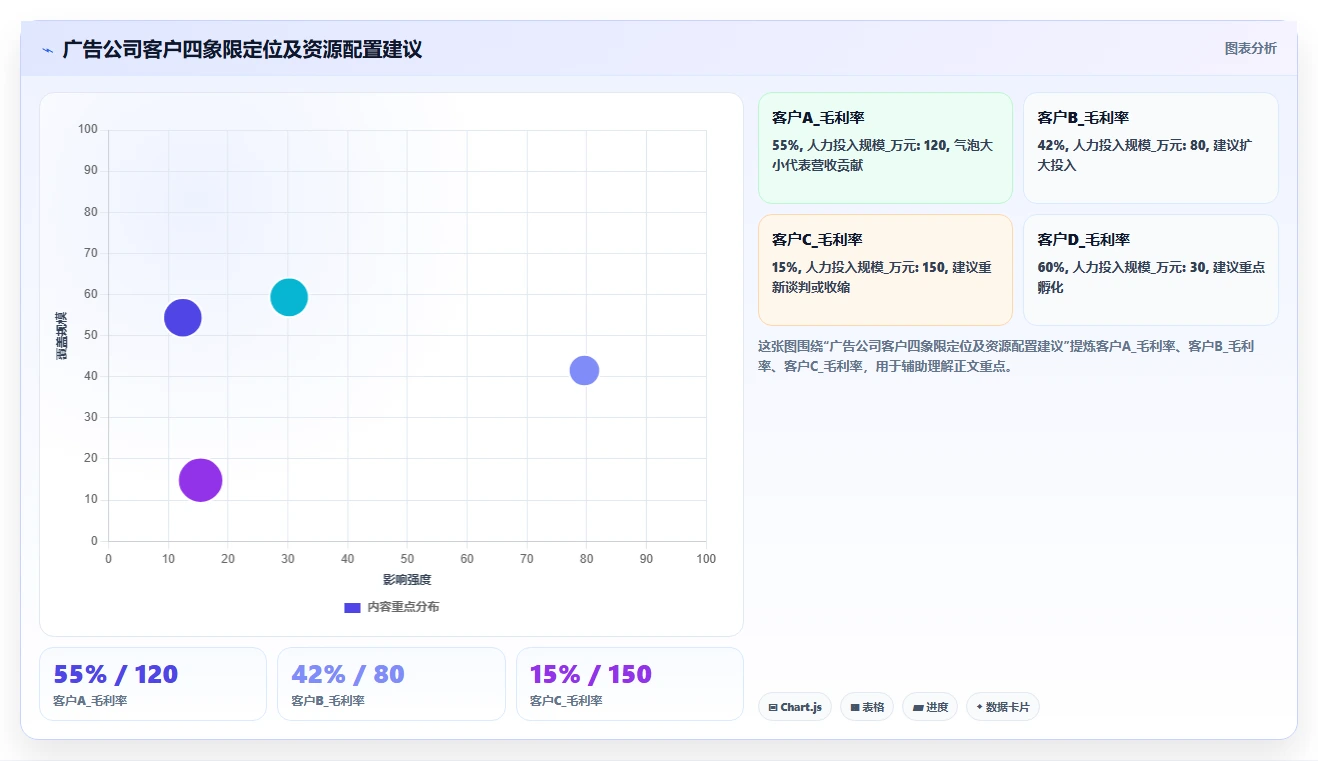
Task: Click the Chart.js tag chip
Action: (x=795, y=707)
